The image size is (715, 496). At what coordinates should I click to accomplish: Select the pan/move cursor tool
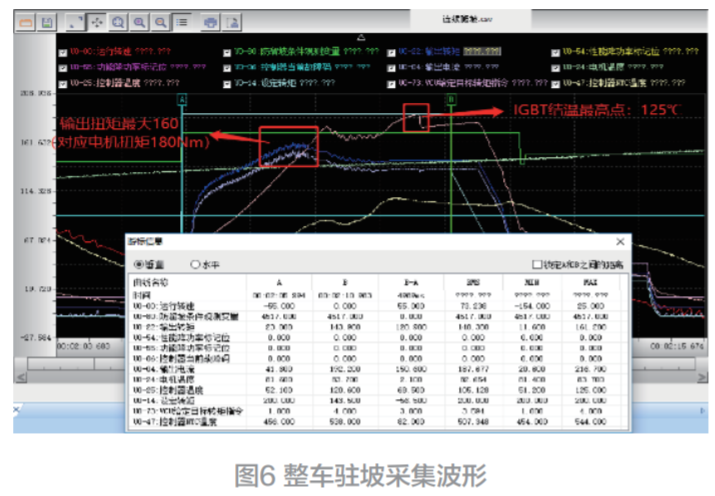click(x=97, y=21)
